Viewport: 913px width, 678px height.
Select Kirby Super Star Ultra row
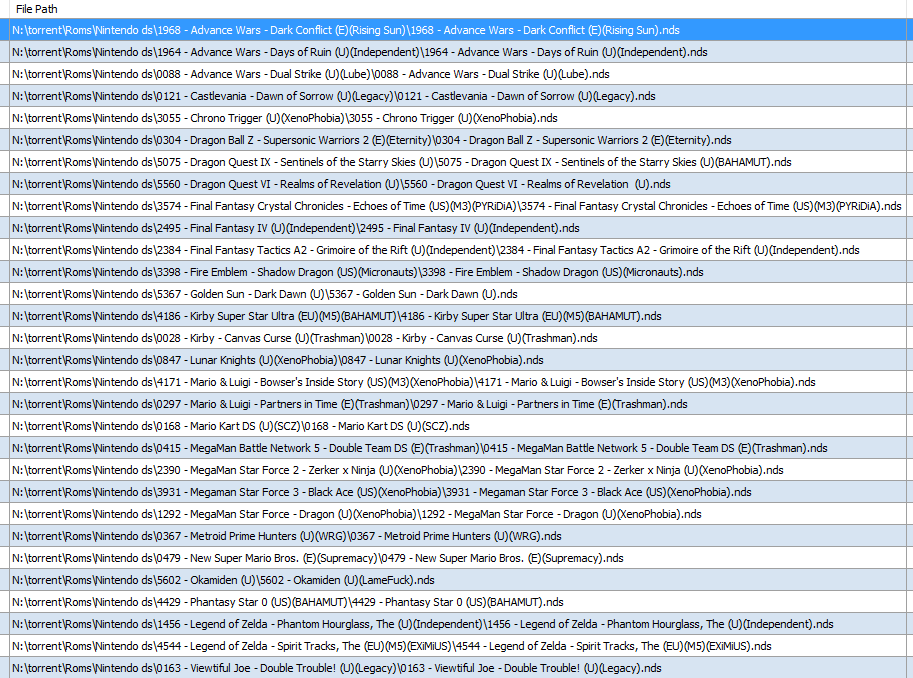tap(458, 316)
